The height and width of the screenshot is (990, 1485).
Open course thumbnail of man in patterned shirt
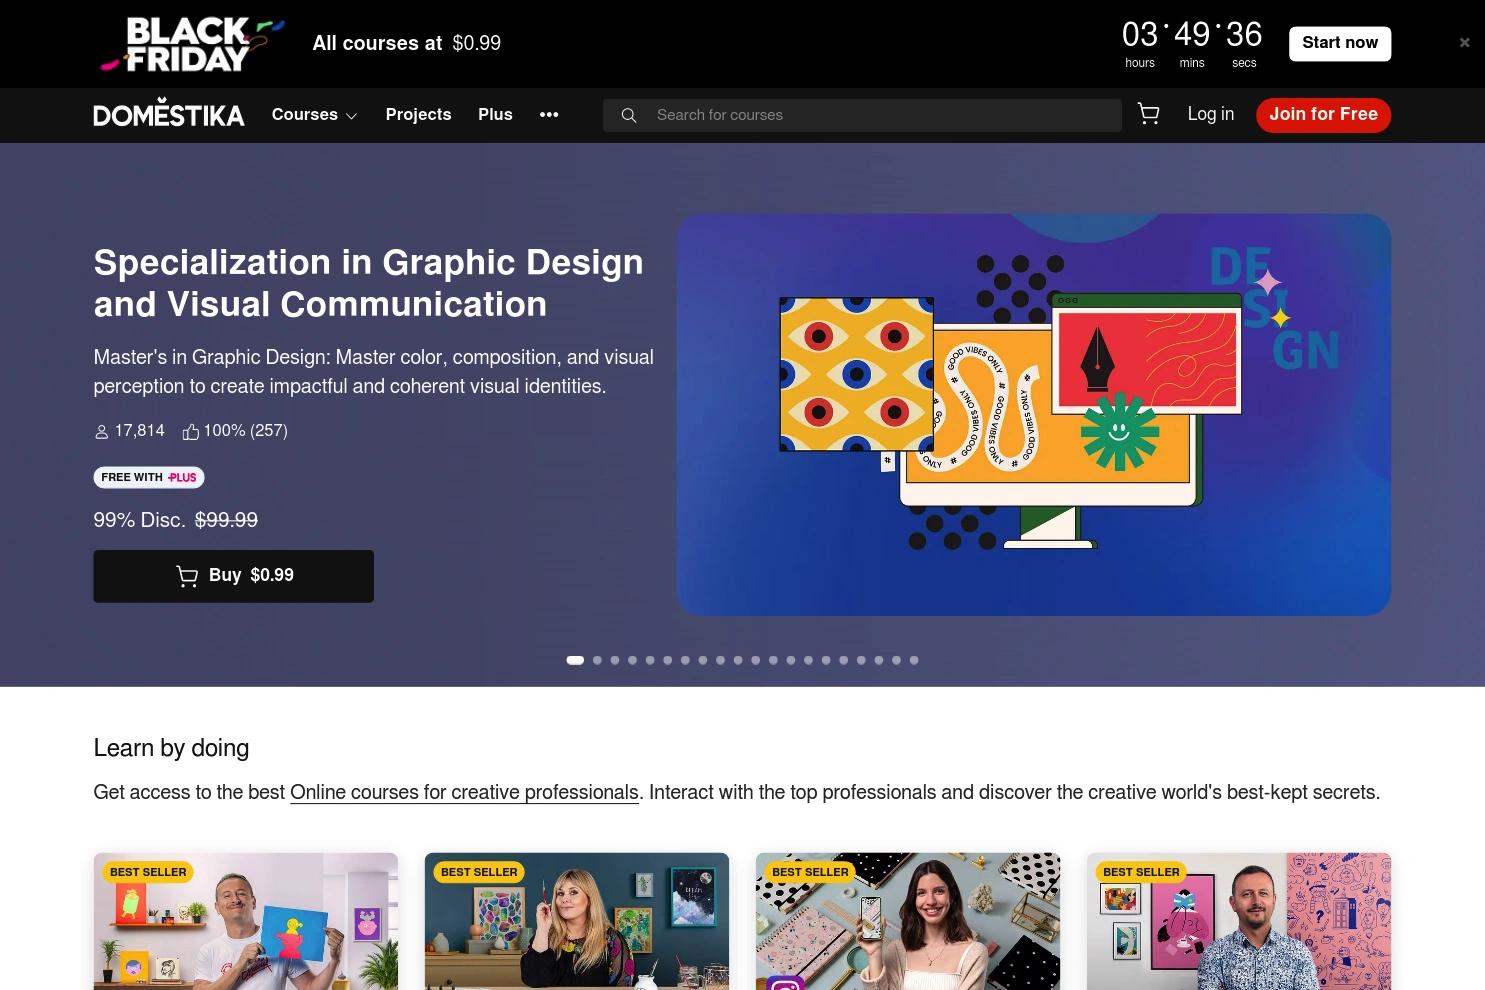[x=1239, y=921]
